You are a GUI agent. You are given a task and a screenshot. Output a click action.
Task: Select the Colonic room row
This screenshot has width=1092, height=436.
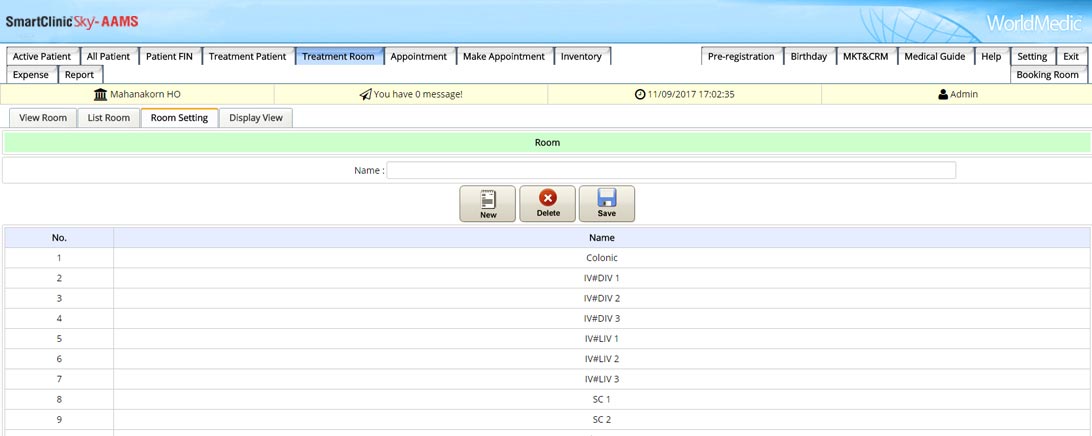pyautogui.click(x=601, y=258)
